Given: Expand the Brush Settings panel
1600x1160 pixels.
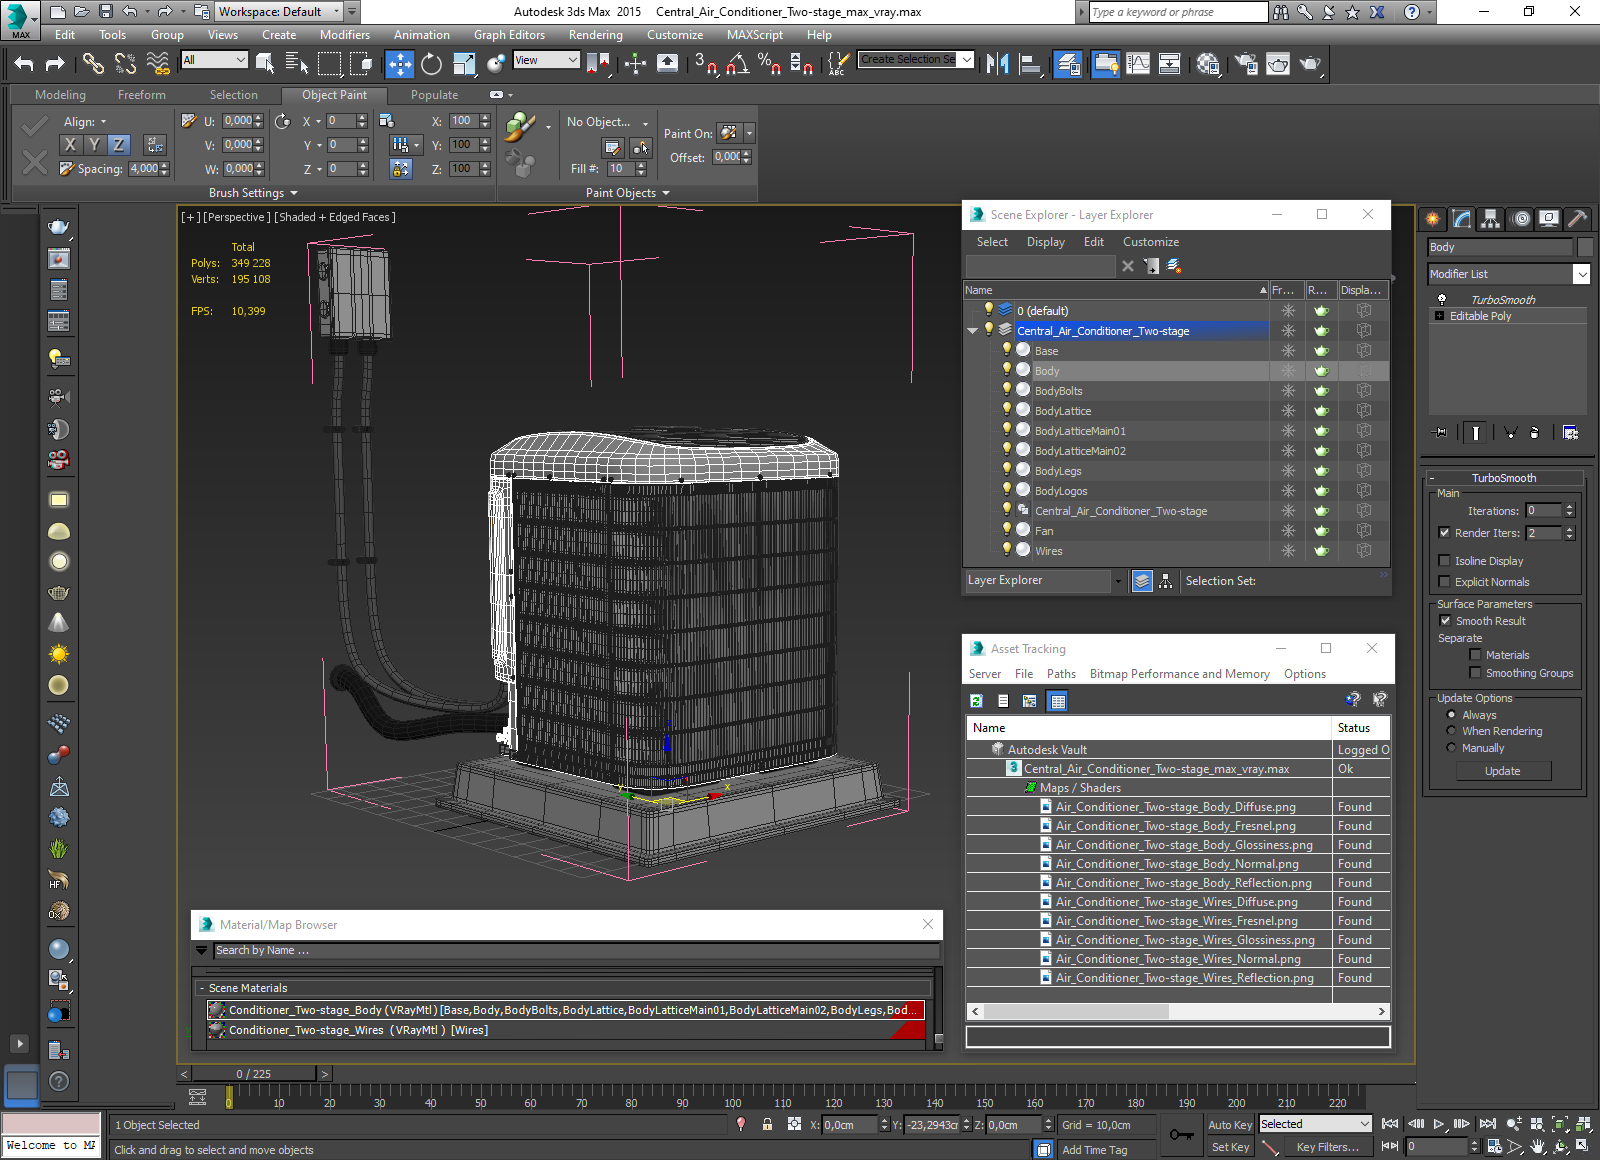Looking at the screenshot, I should (x=253, y=193).
